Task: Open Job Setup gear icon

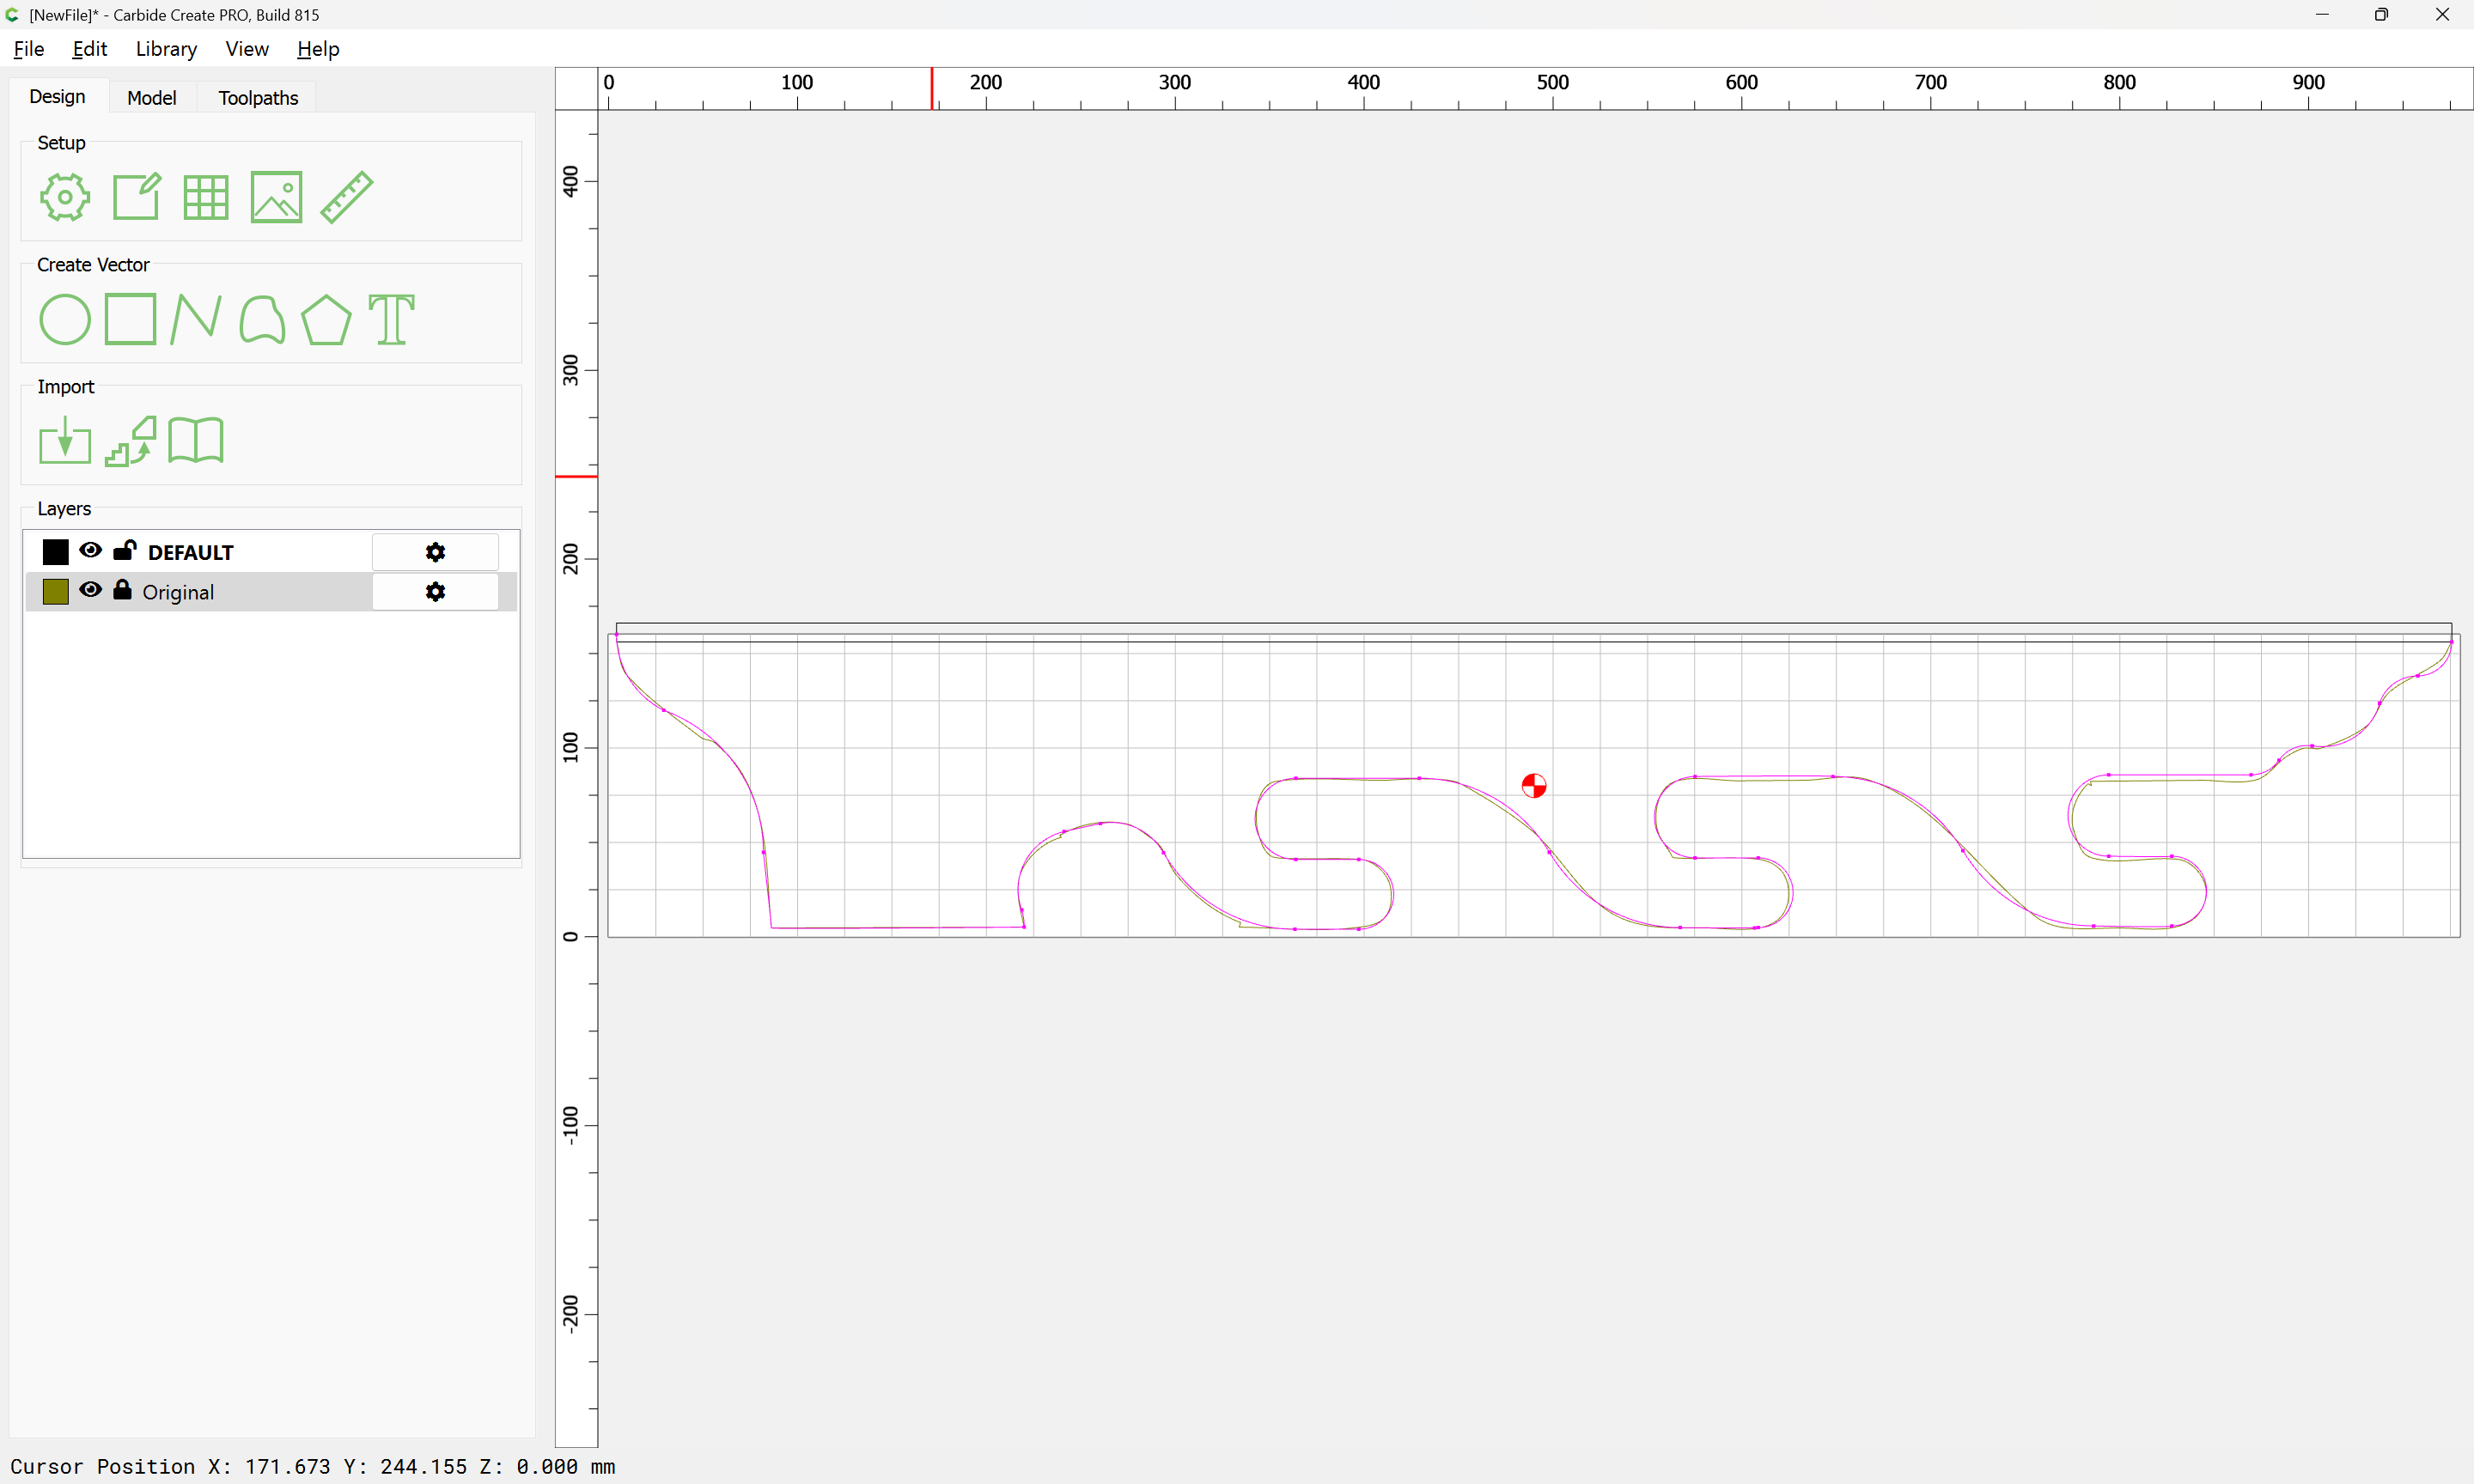Action: pyautogui.click(x=65, y=197)
